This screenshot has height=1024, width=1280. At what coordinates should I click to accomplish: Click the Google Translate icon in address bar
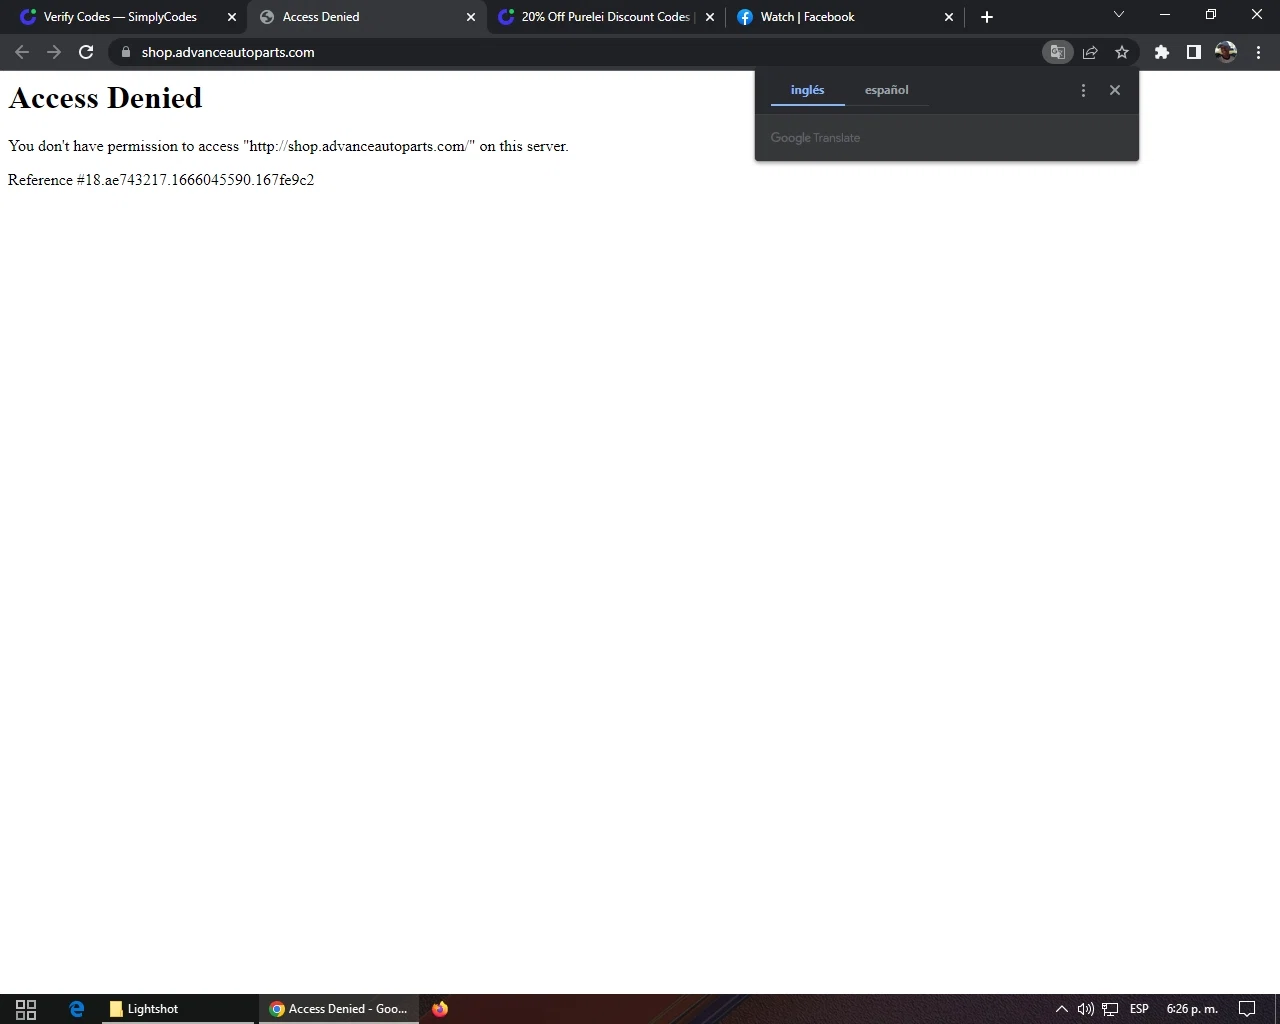coord(1057,52)
